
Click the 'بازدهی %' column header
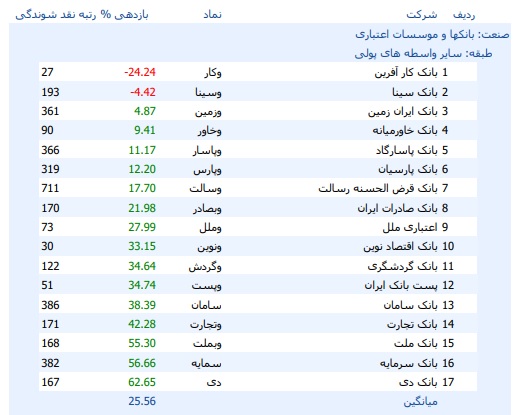(125, 15)
